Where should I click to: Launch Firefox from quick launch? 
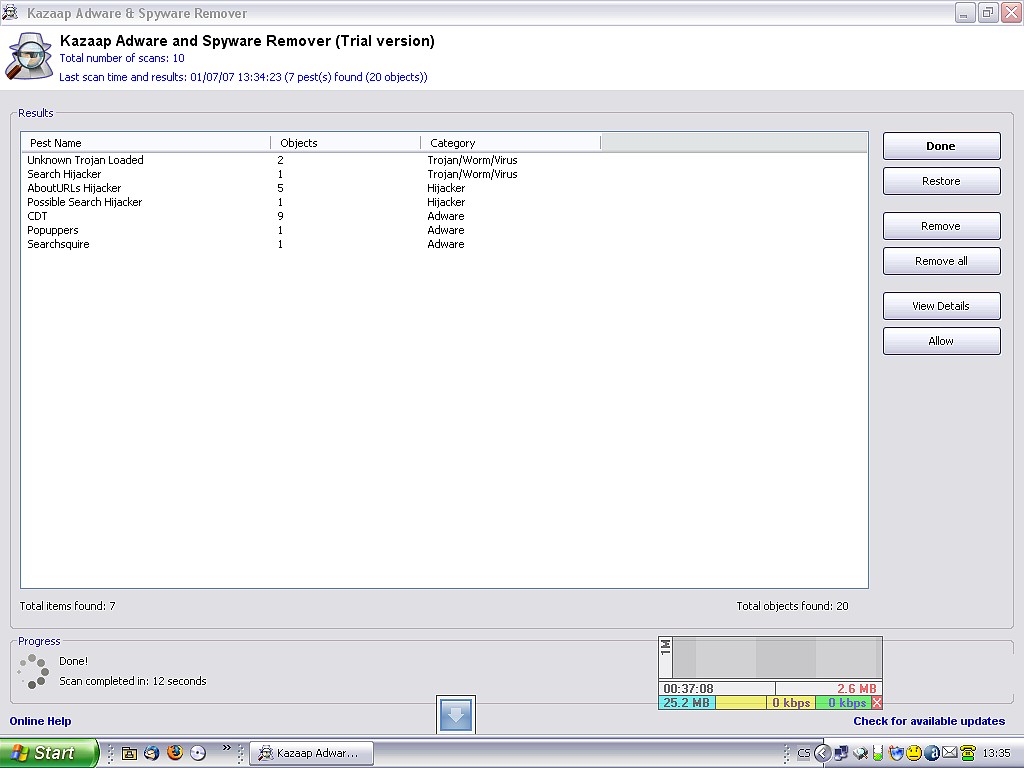click(x=174, y=752)
